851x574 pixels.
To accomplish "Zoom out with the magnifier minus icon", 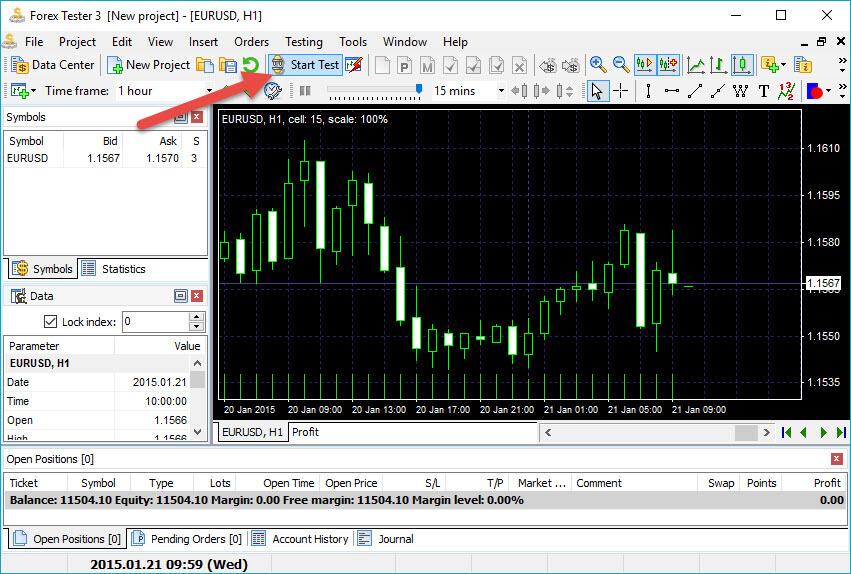I will pyautogui.click(x=621, y=65).
